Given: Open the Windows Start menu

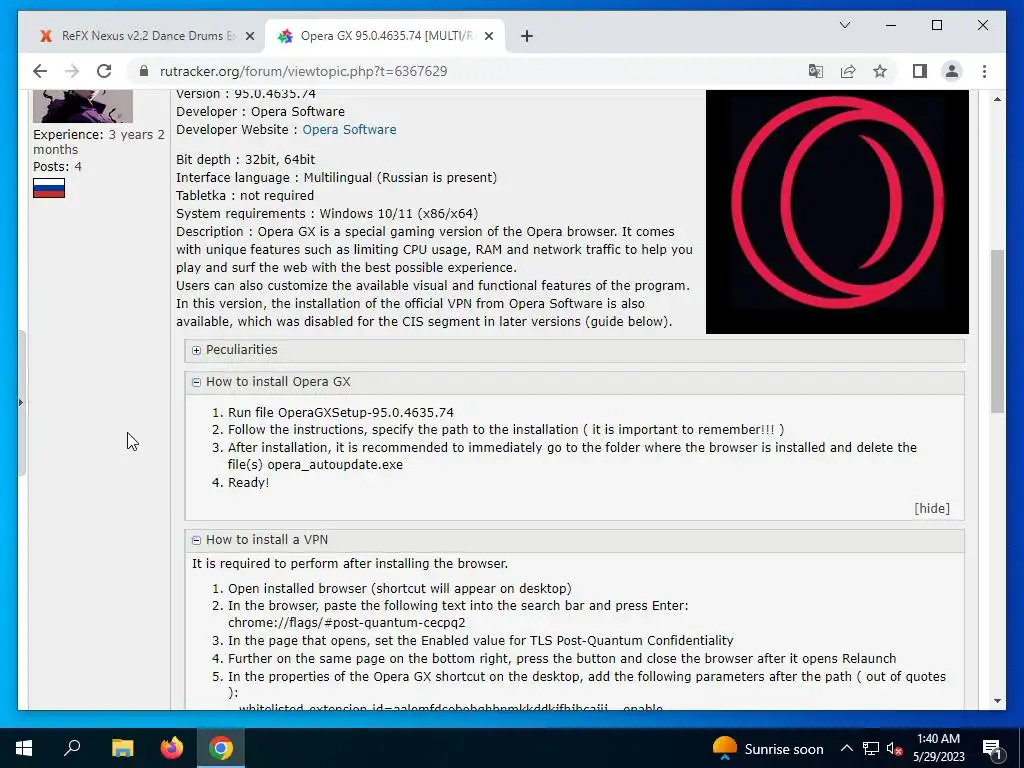Looking at the screenshot, I should click(x=24, y=748).
